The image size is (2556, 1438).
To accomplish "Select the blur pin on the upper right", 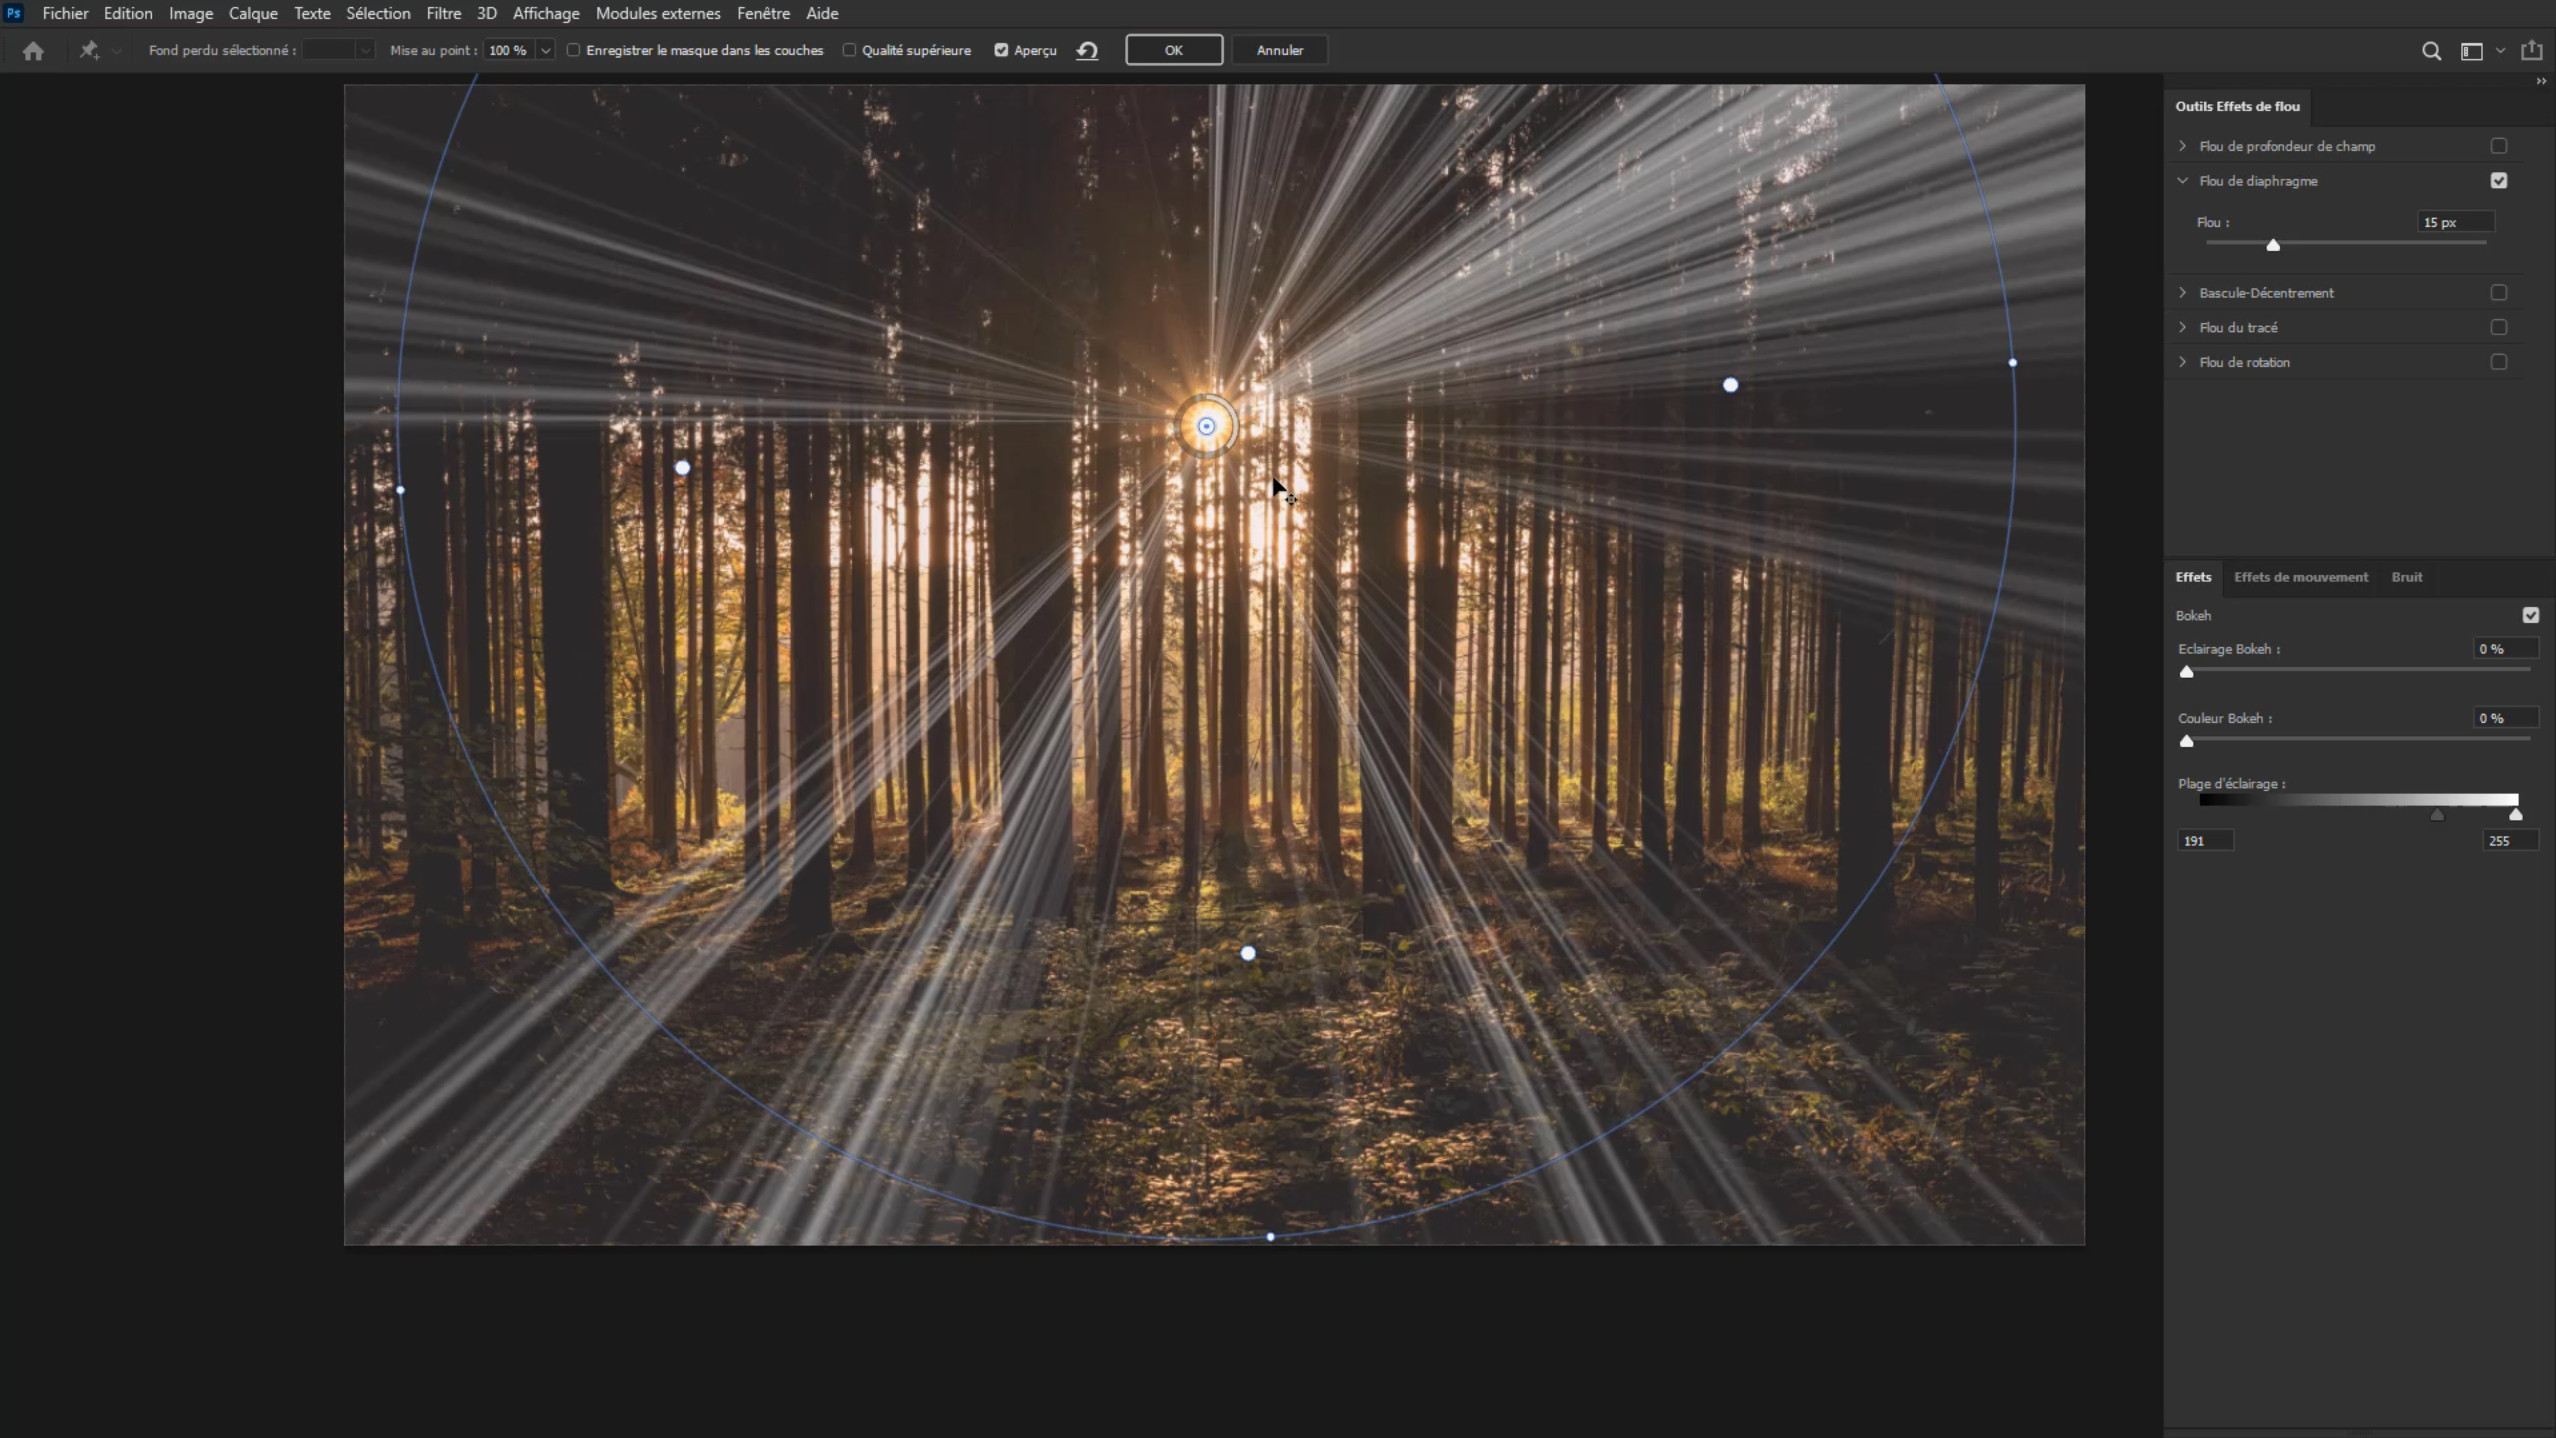I will tap(1730, 385).
